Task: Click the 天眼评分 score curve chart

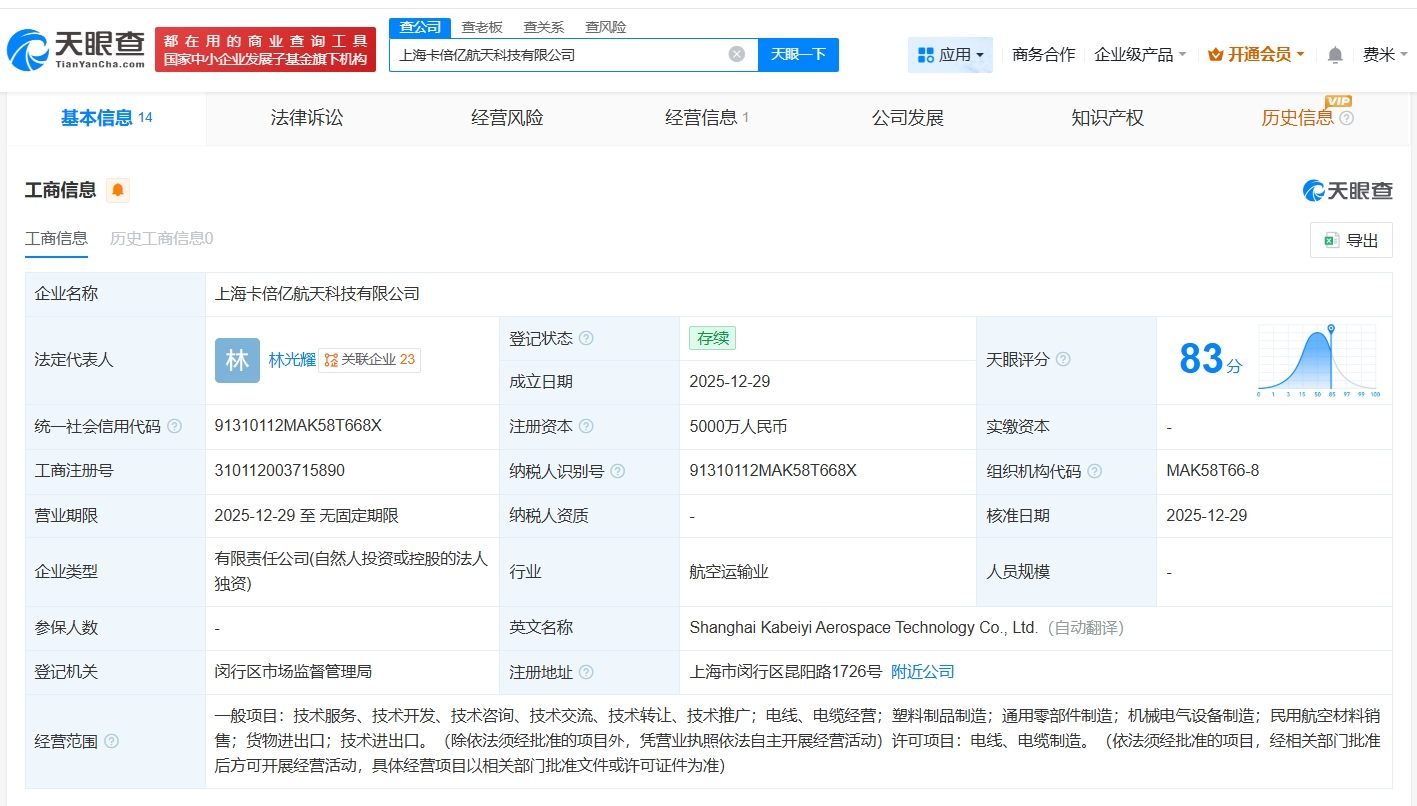Action: [1316, 359]
